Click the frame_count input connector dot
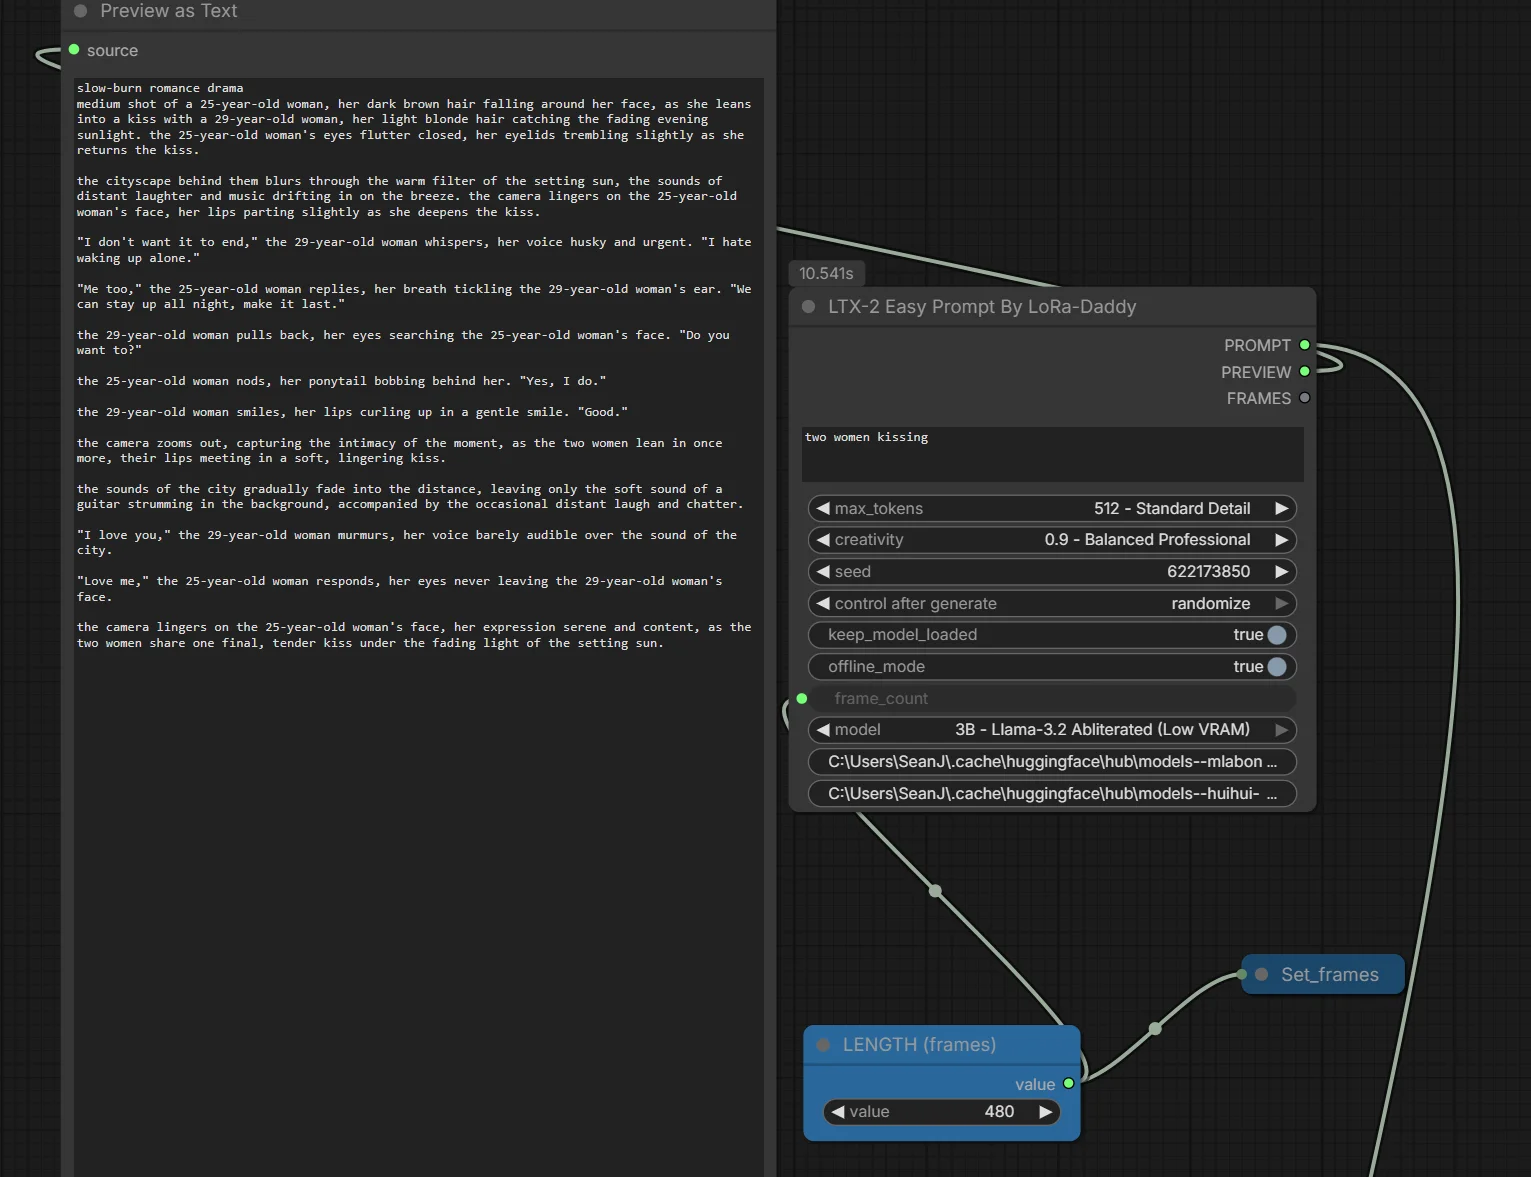Screen dimensions: 1531x1177 pyautogui.click(x=802, y=698)
